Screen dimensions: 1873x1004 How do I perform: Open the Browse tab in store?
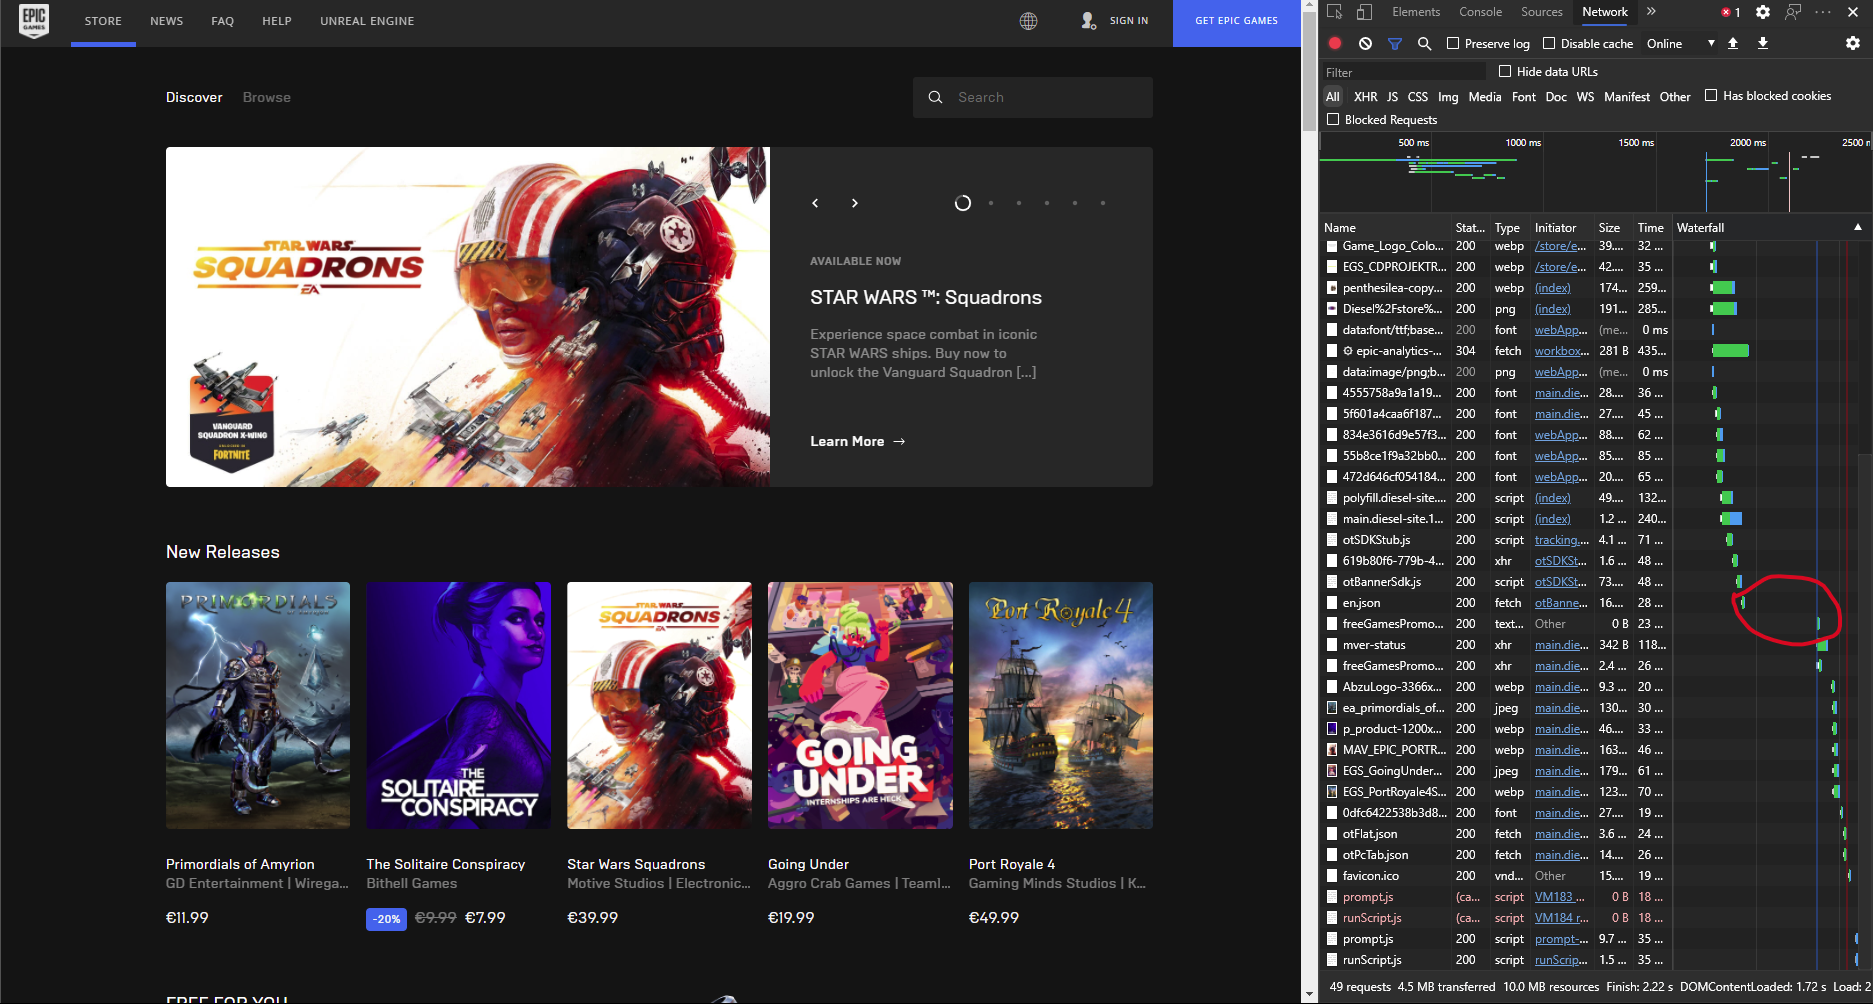click(266, 97)
